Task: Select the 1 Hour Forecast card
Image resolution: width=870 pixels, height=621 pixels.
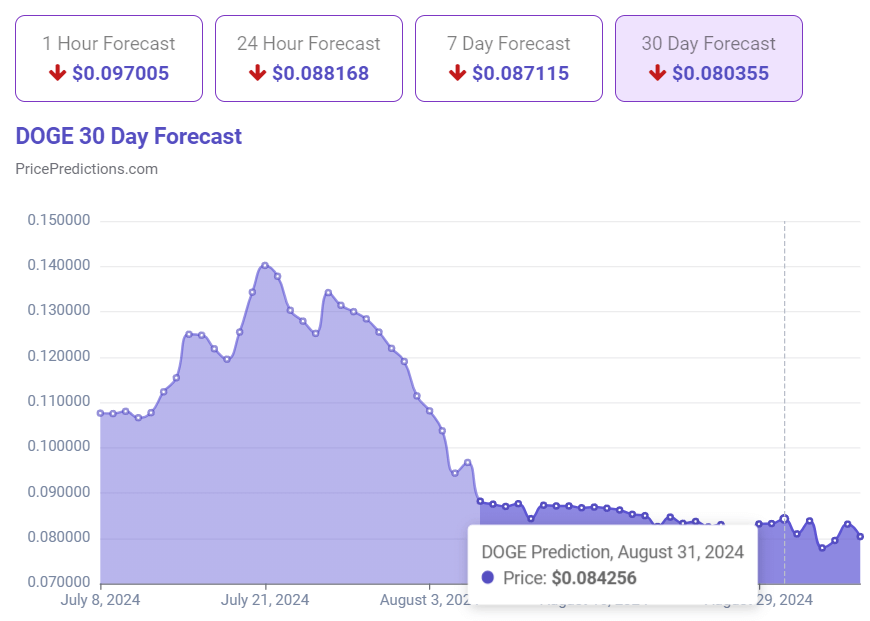Action: pos(108,58)
